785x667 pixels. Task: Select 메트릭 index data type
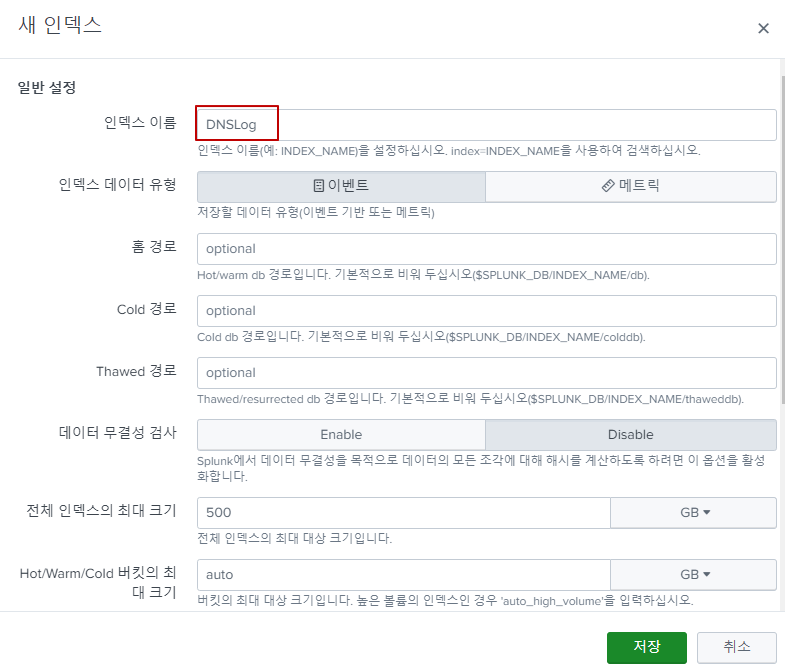coord(631,186)
